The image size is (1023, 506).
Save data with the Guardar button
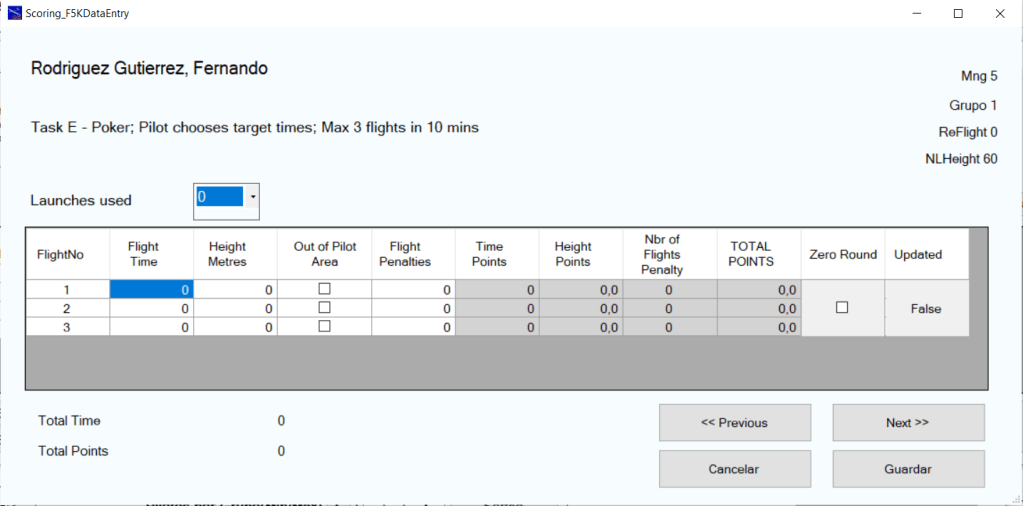pos(908,469)
